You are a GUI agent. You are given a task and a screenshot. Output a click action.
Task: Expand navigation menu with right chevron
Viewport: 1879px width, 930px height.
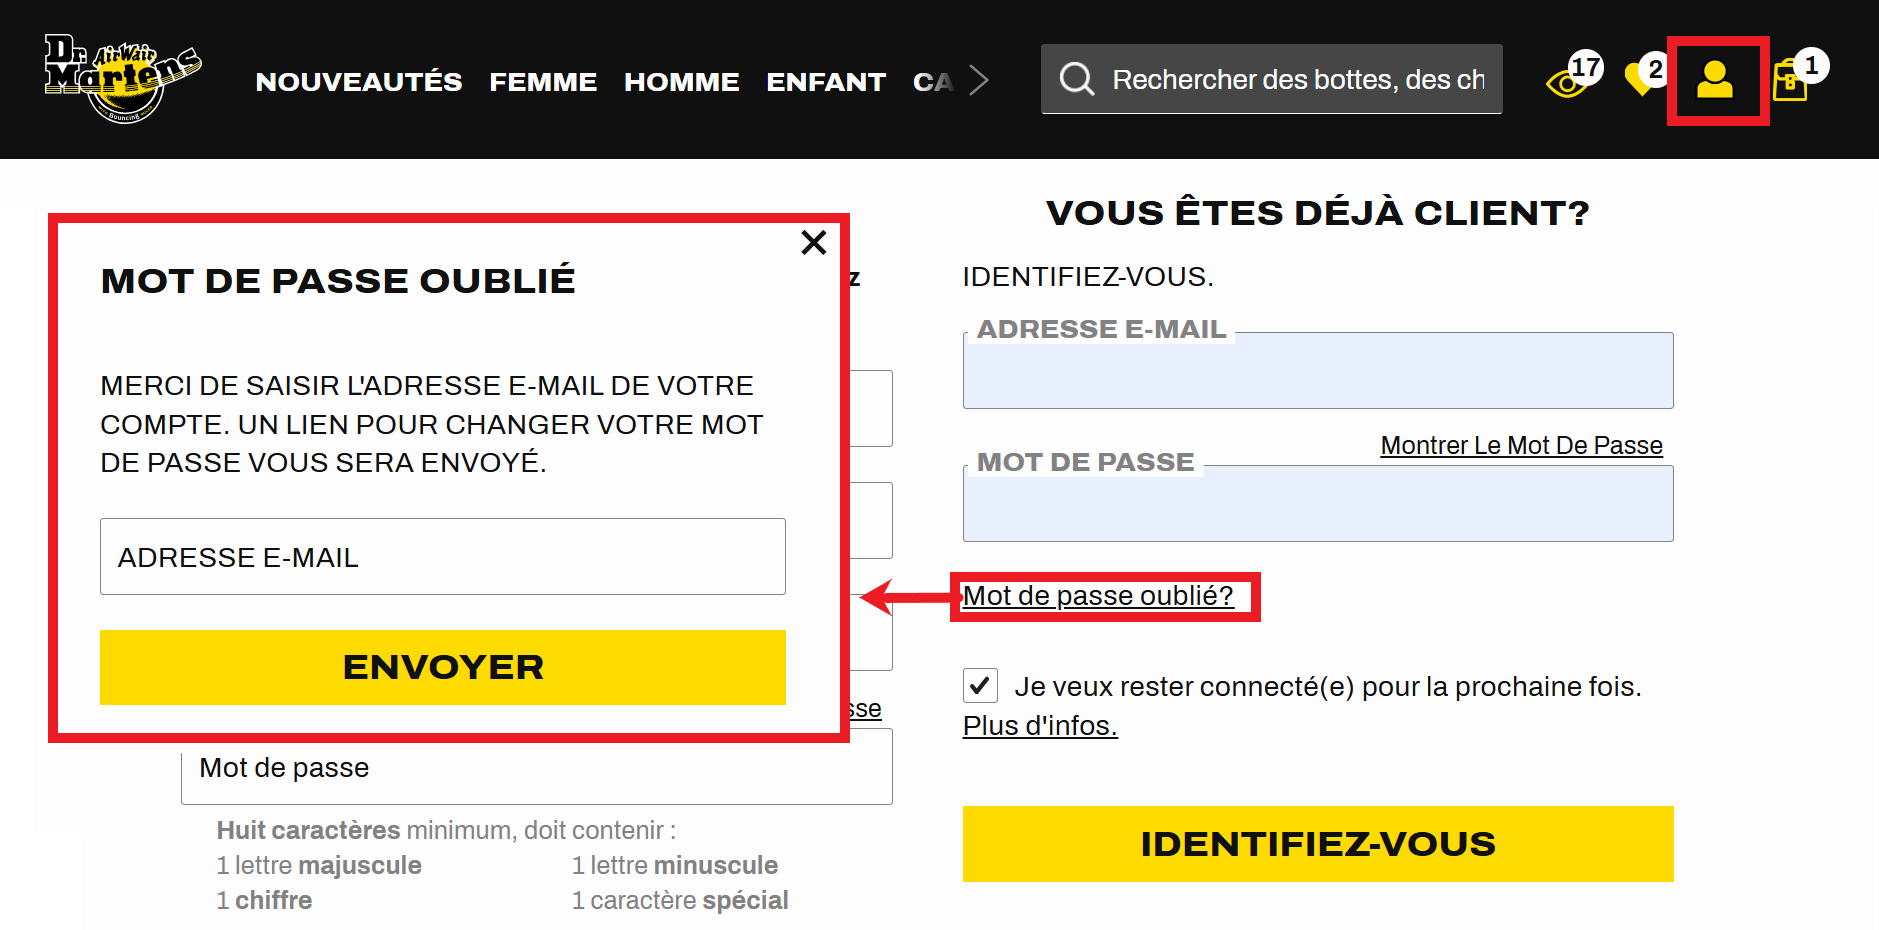click(979, 80)
